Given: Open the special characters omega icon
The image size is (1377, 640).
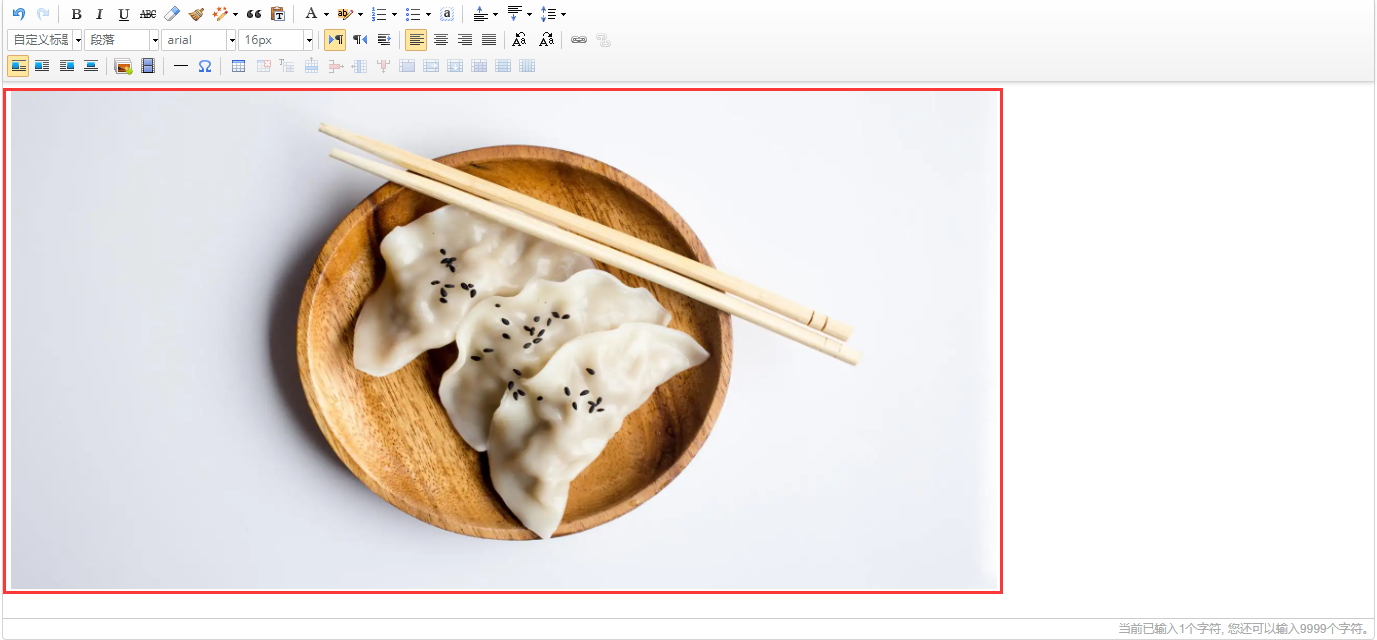Looking at the screenshot, I should coord(204,66).
